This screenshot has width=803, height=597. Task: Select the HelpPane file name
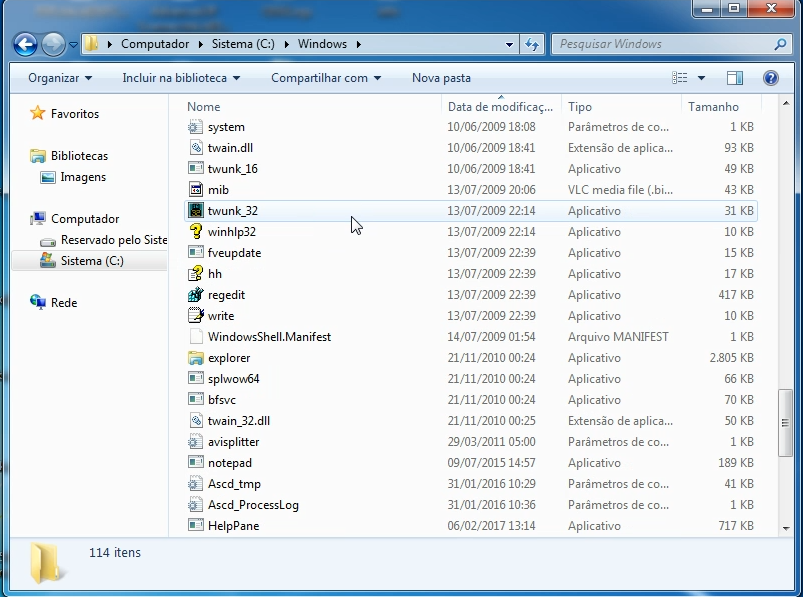coord(234,526)
